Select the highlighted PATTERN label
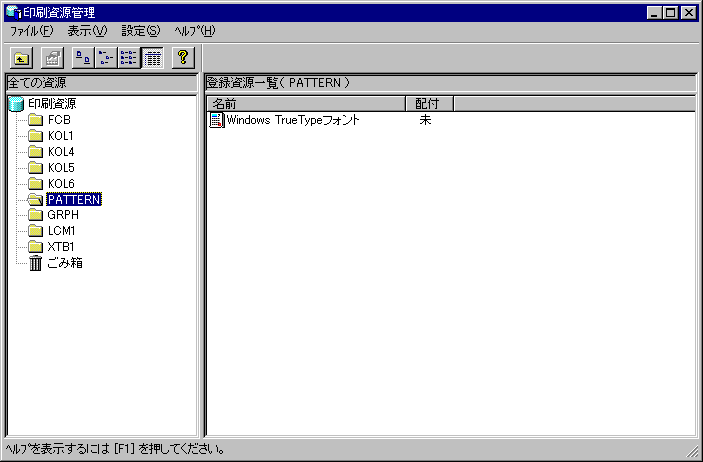Screen dimensions: 703x462 coord(74,199)
